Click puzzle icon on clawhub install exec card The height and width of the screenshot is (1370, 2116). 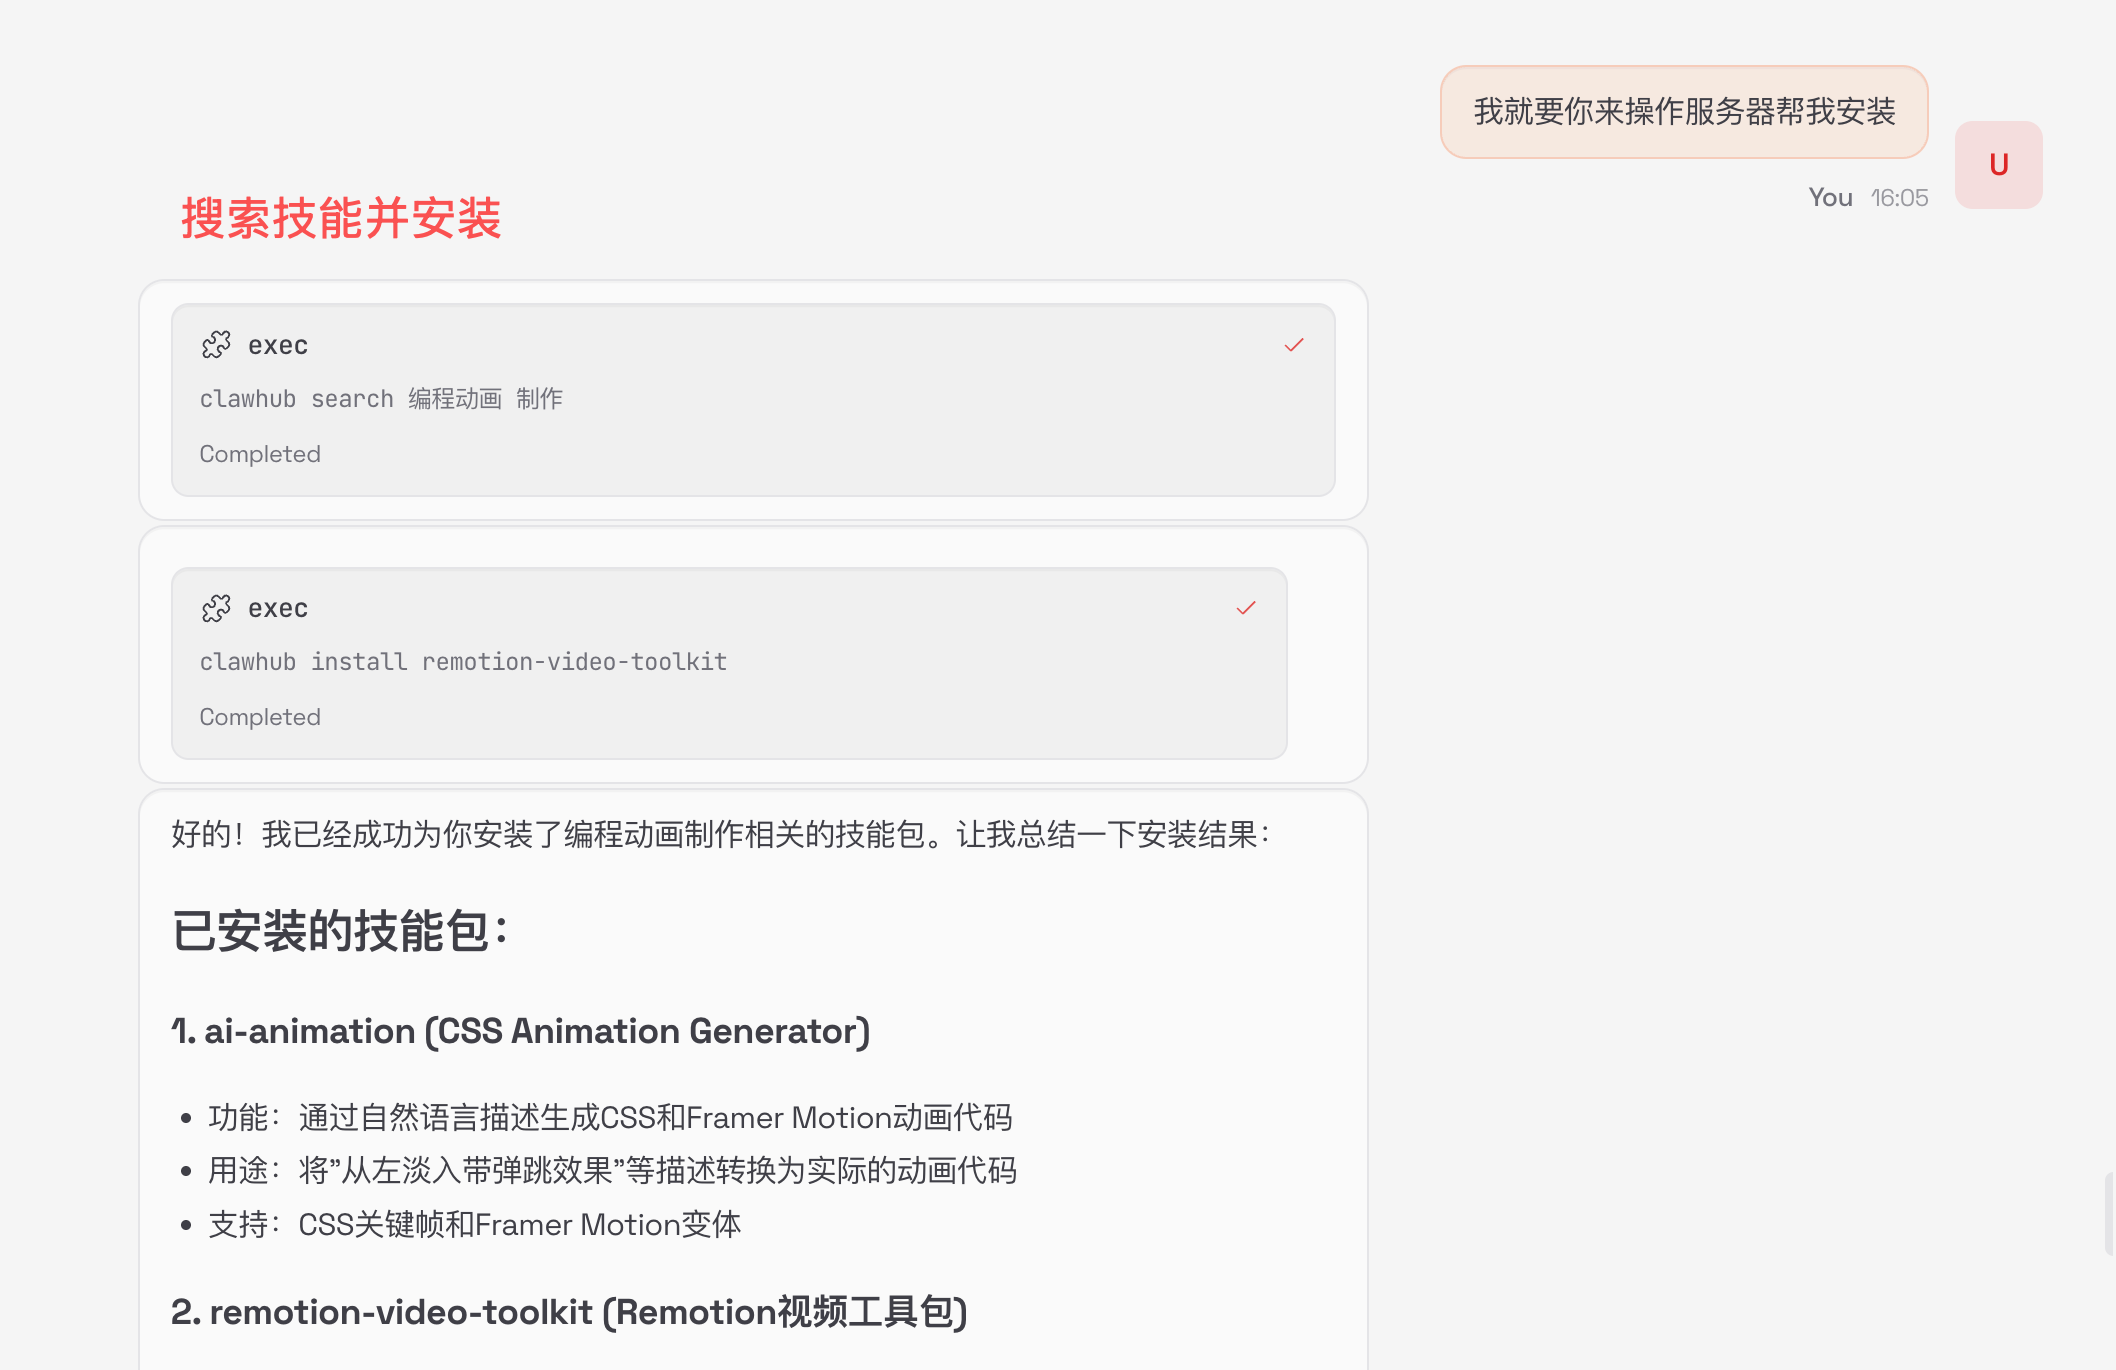(216, 608)
